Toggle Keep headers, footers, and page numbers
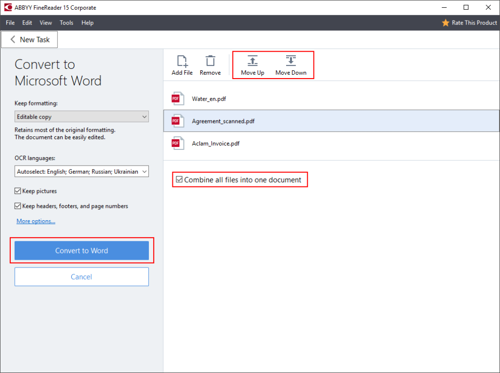The image size is (500, 373). click(18, 206)
